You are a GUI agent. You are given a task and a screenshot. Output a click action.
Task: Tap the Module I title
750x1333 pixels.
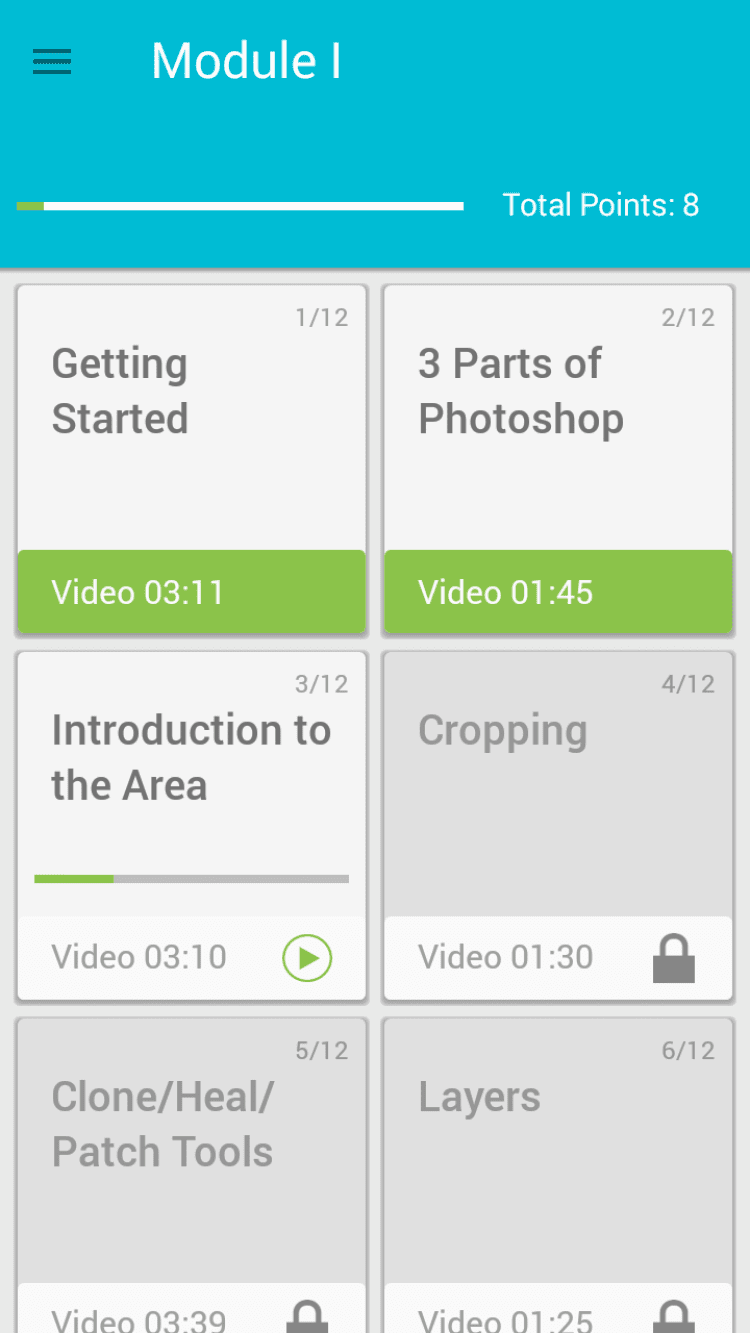pos(246,61)
